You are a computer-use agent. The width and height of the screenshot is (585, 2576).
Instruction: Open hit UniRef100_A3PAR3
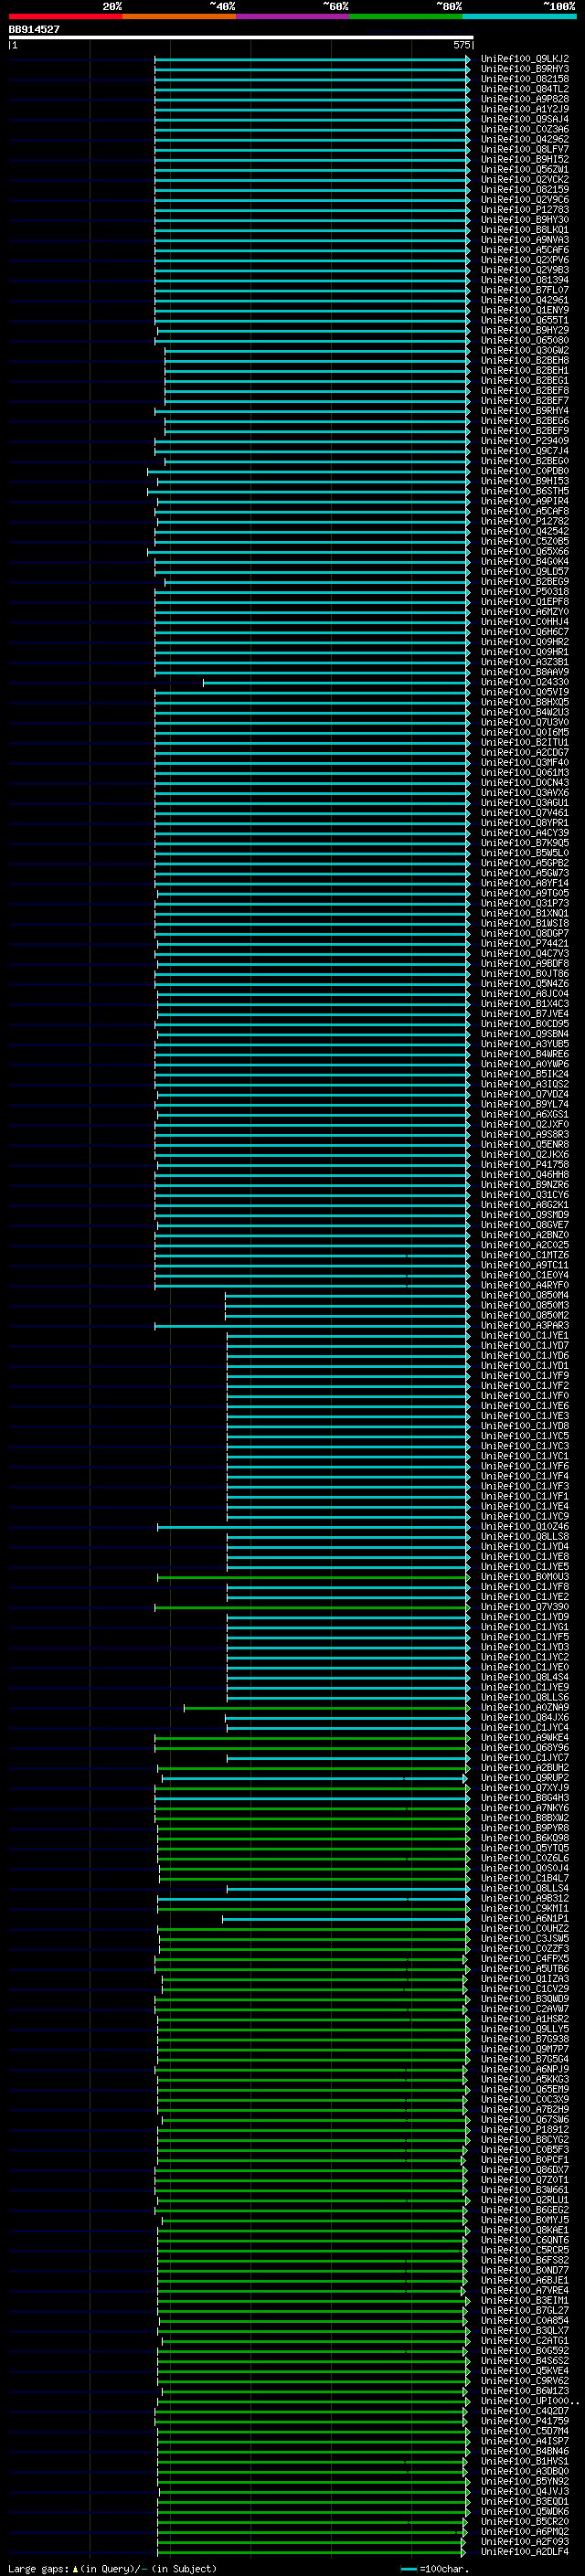(525, 1325)
